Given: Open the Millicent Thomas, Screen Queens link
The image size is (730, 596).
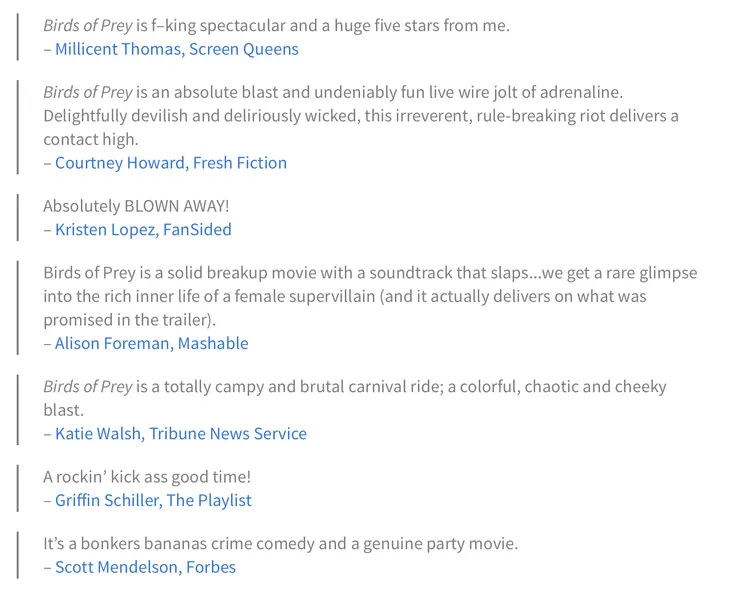Looking at the screenshot, I should point(176,49).
